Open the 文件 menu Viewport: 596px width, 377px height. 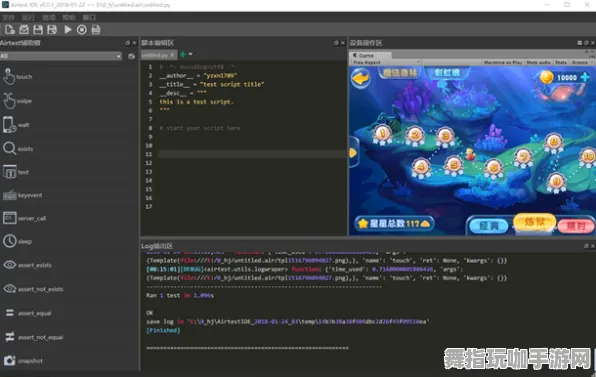pyautogui.click(x=8, y=17)
